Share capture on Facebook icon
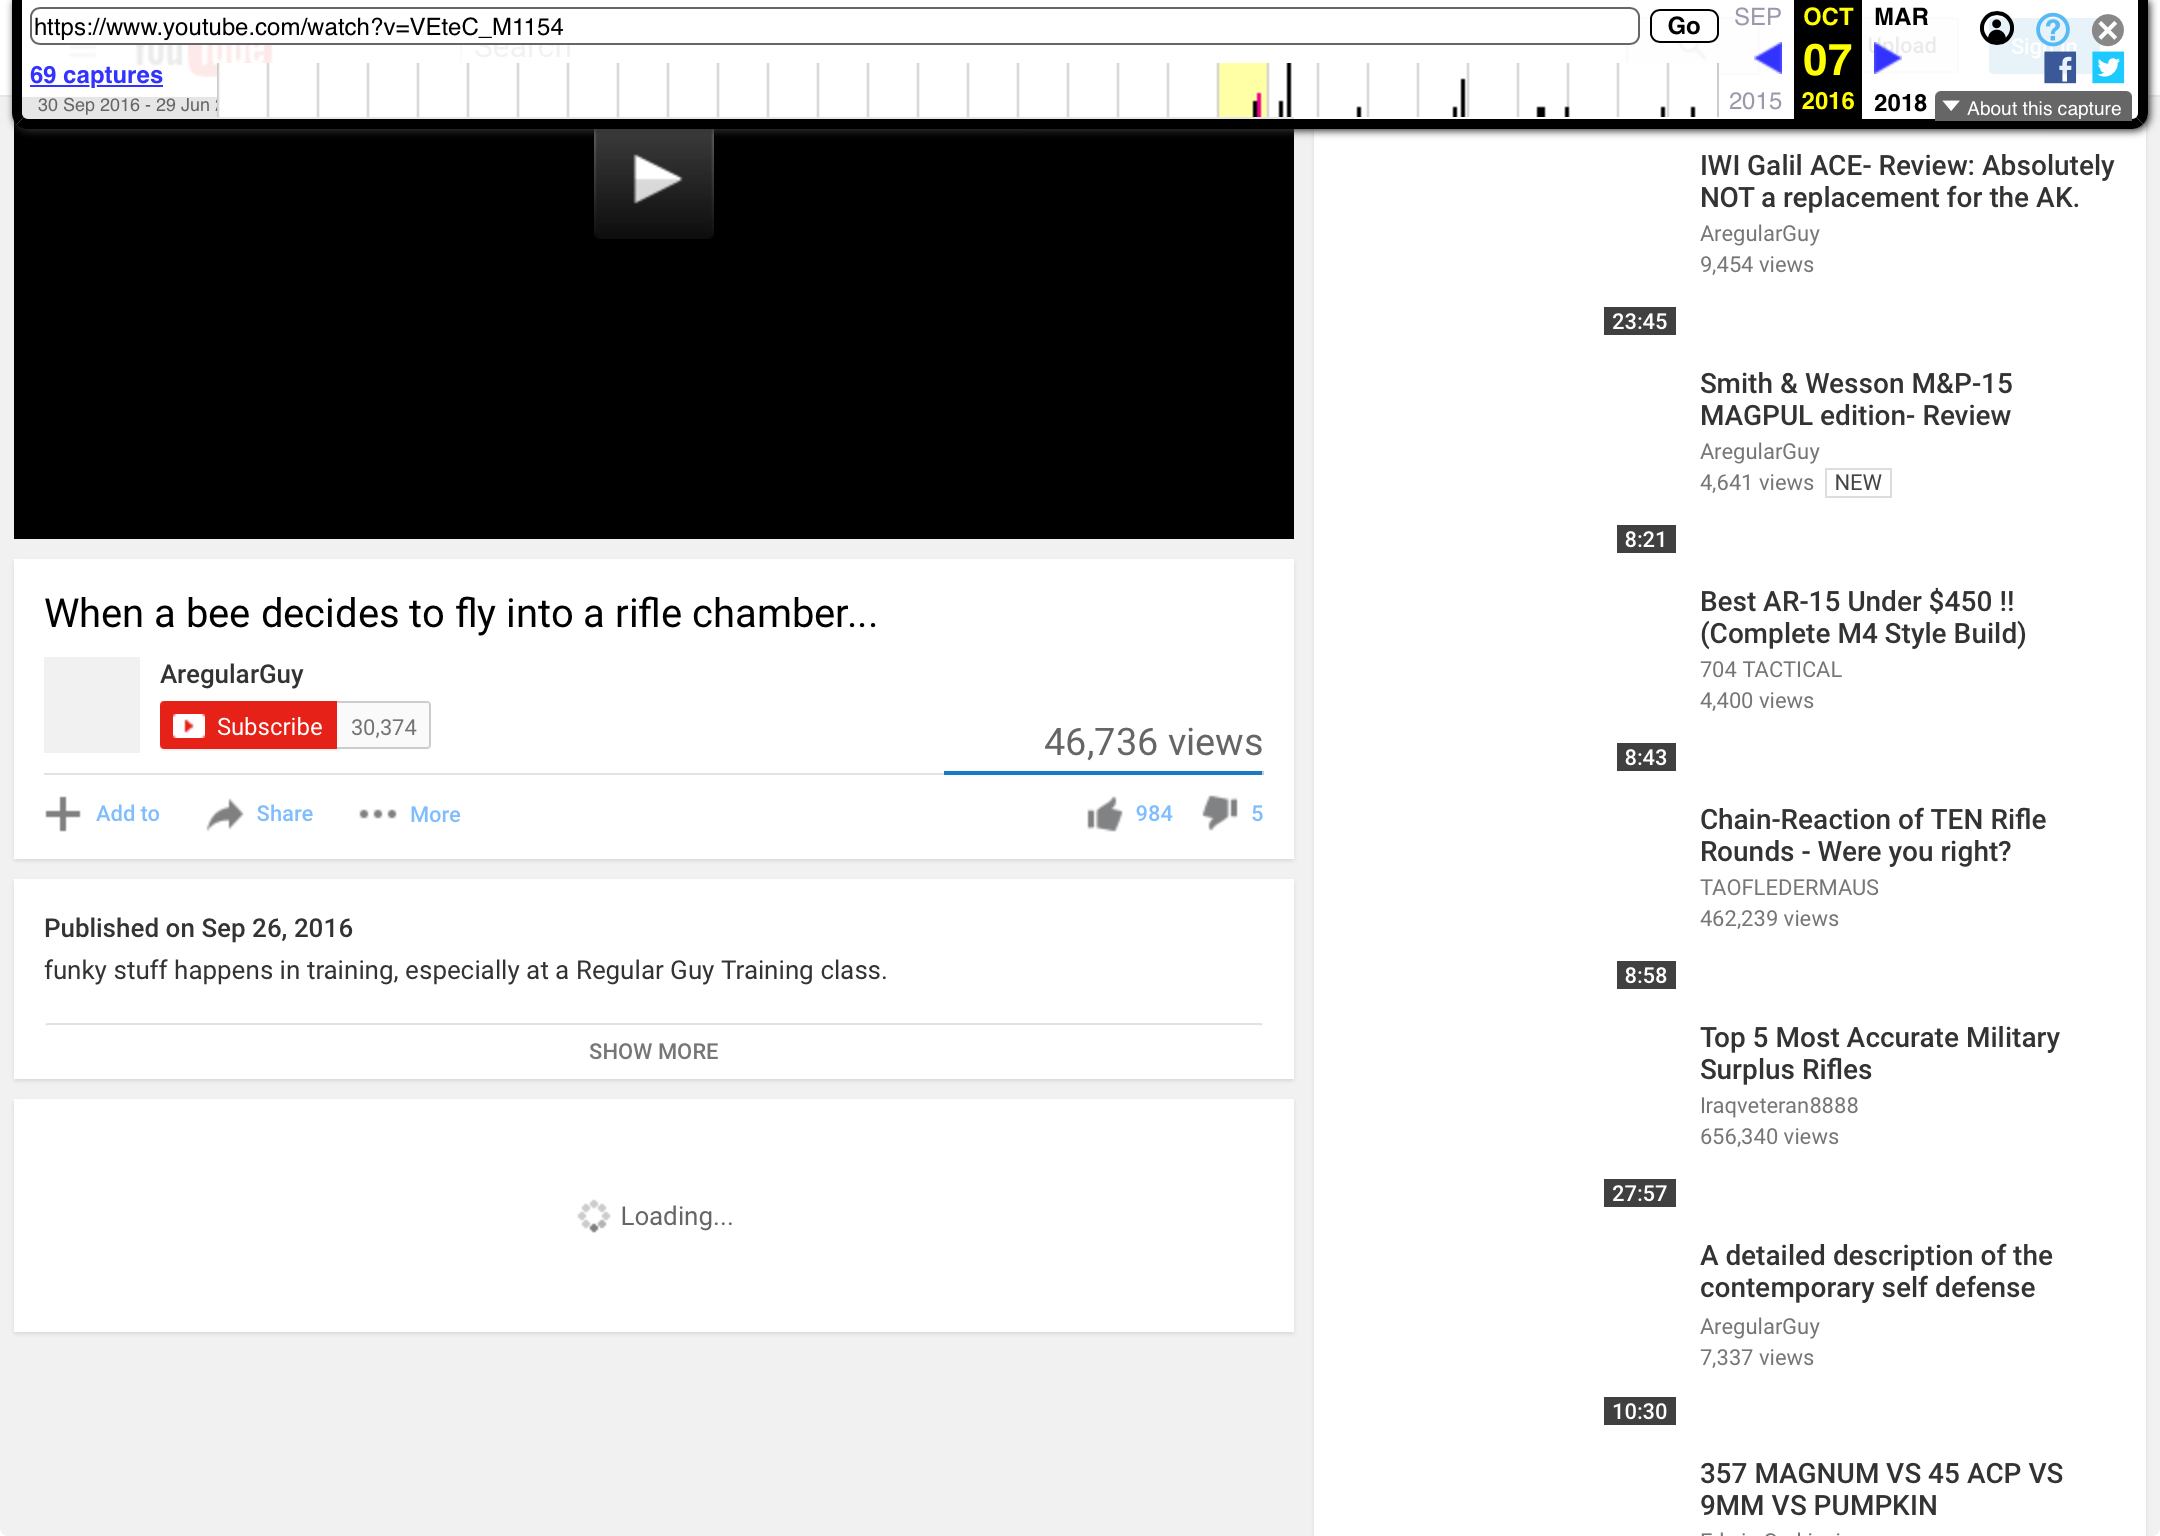 2059,68
